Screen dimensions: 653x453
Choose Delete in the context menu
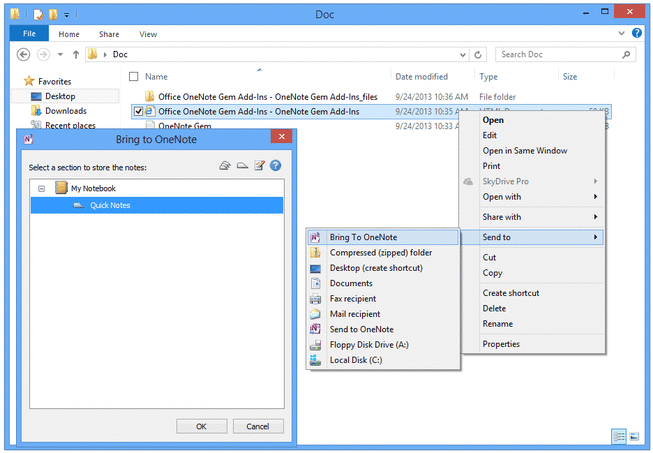click(532, 309)
